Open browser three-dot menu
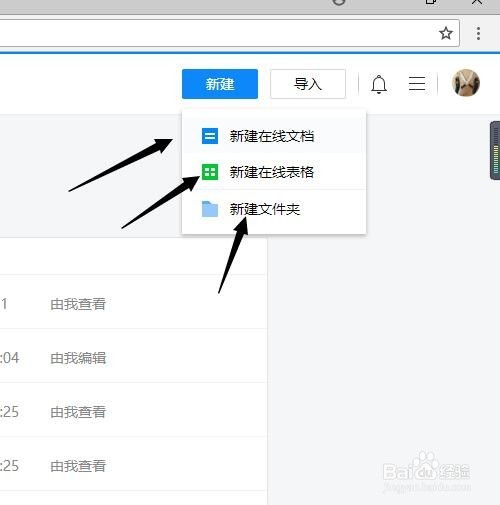Viewport: 500px width, 505px height. tap(478, 34)
